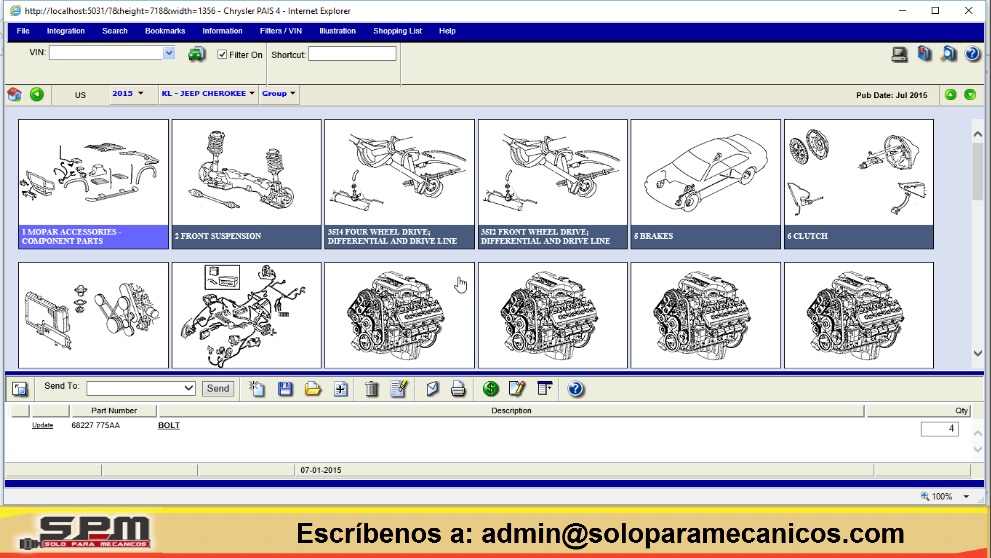Image resolution: width=991 pixels, height=558 pixels.
Task: Click the green up arrow near Pub Date
Action: [950, 95]
